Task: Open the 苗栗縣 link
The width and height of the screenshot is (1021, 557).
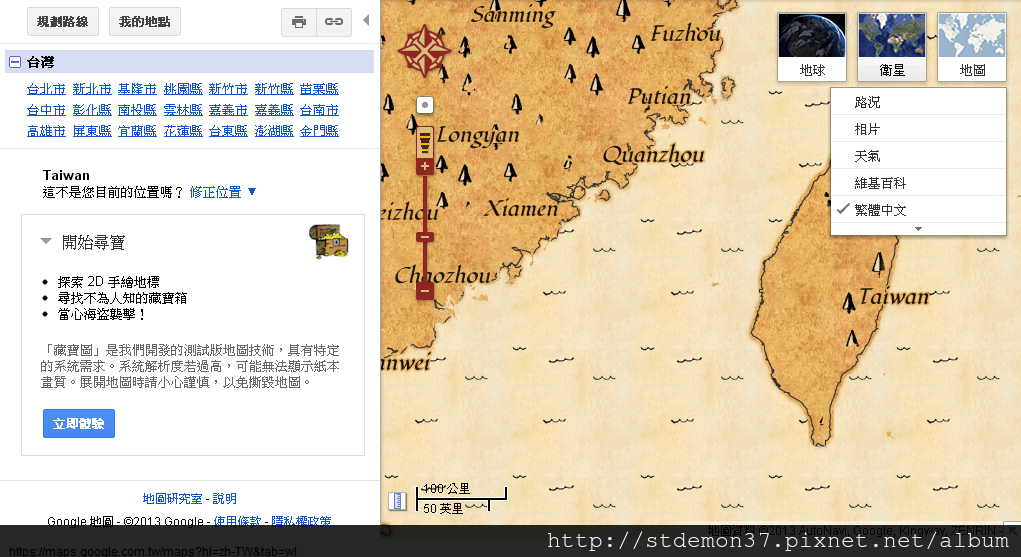Action: pos(319,89)
